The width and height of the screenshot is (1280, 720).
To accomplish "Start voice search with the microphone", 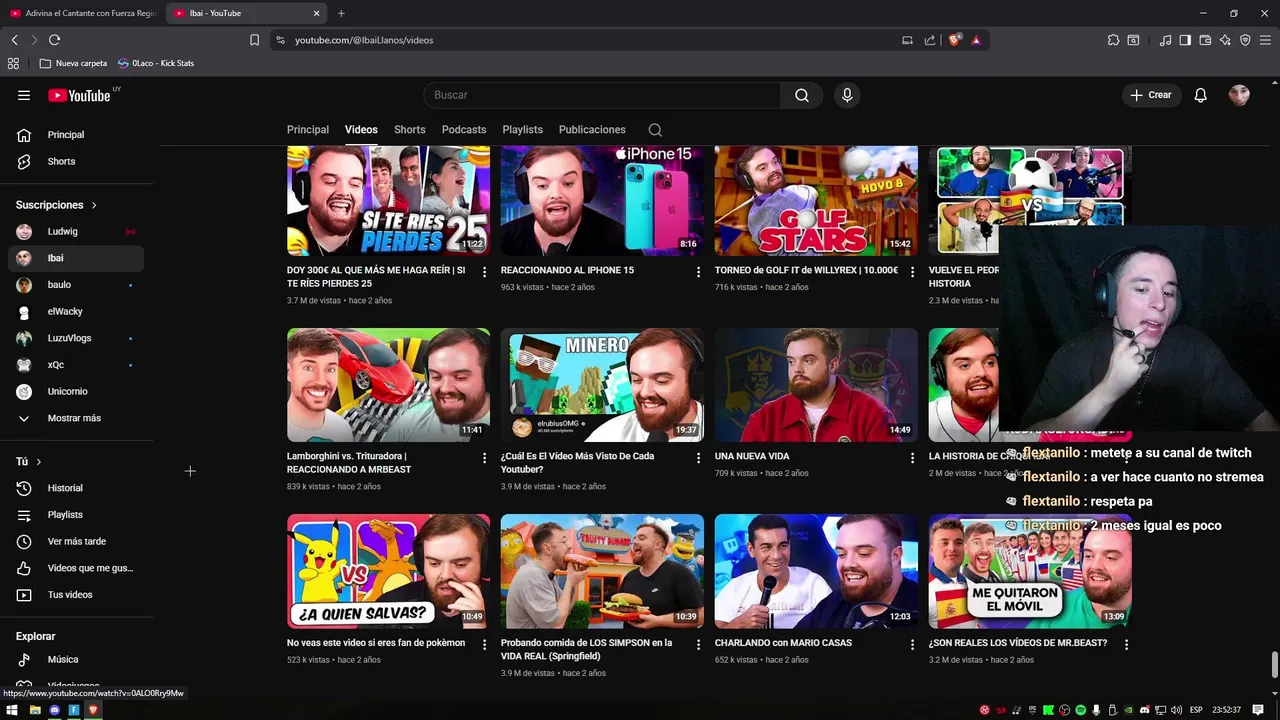I will coord(847,95).
